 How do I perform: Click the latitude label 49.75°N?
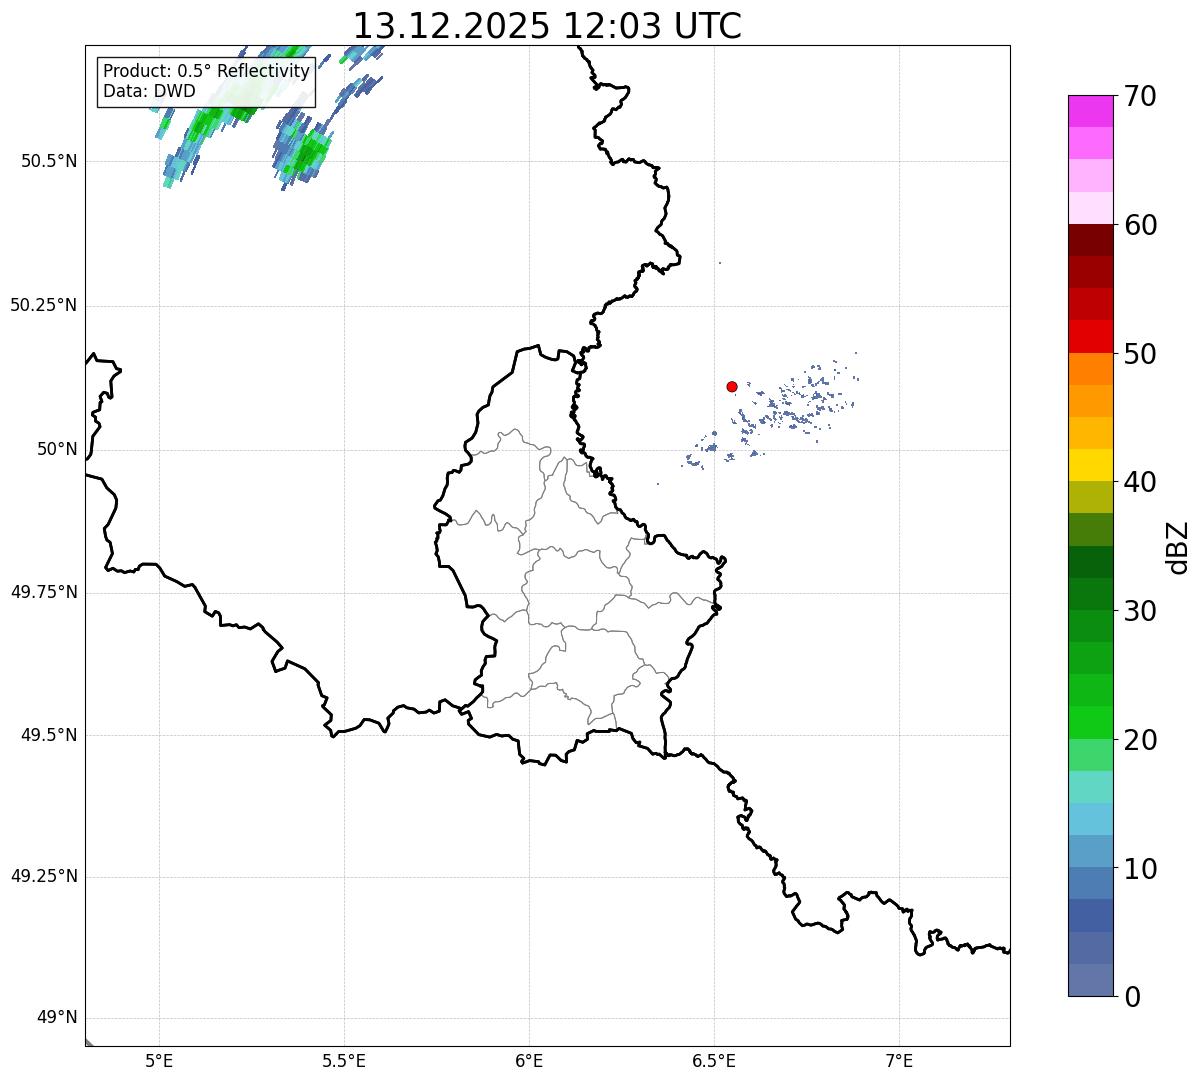[44, 592]
